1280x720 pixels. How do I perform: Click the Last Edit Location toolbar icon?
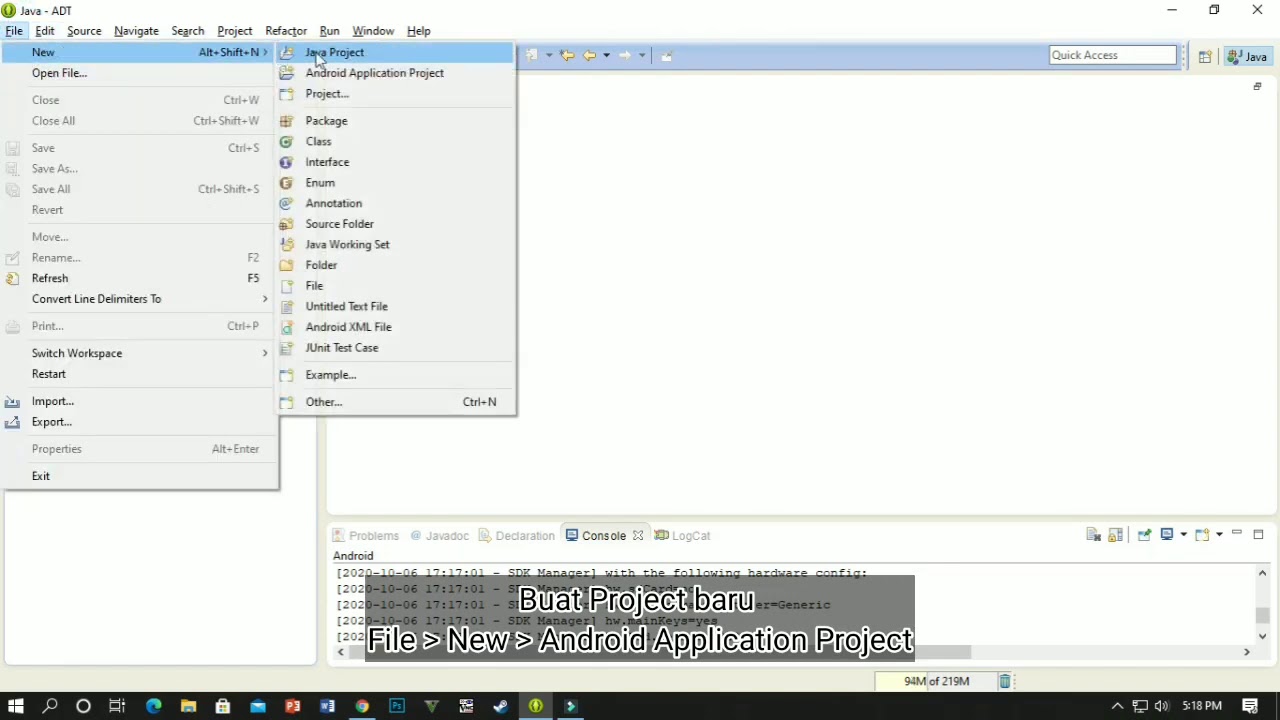566,55
